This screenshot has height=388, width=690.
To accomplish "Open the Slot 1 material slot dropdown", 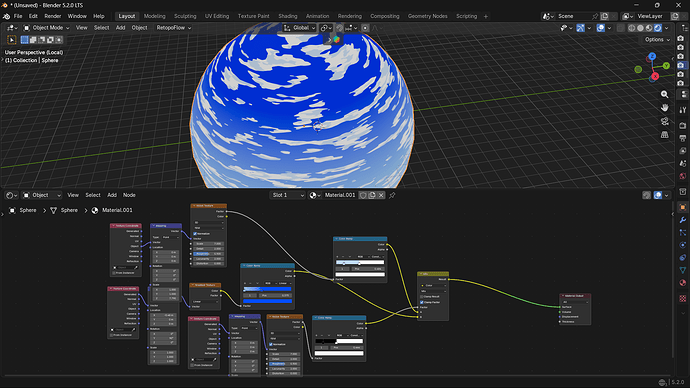I will [287, 195].
